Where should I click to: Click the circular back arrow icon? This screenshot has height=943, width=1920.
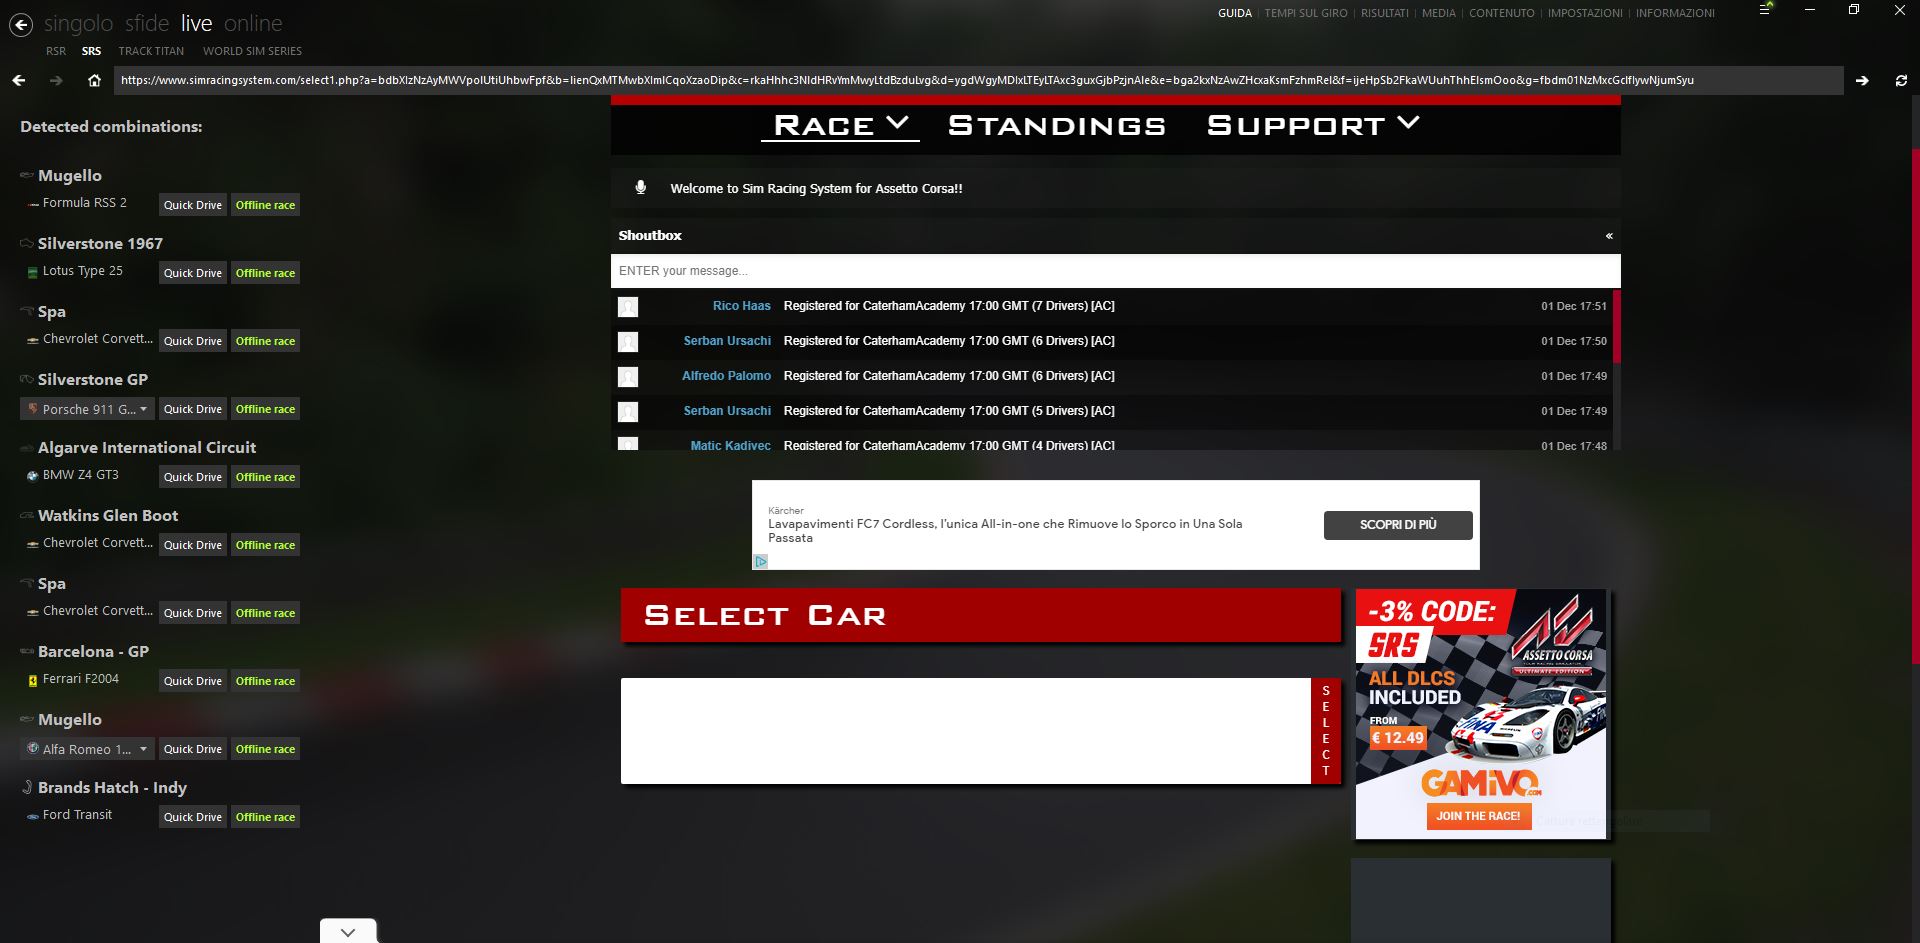21,25
